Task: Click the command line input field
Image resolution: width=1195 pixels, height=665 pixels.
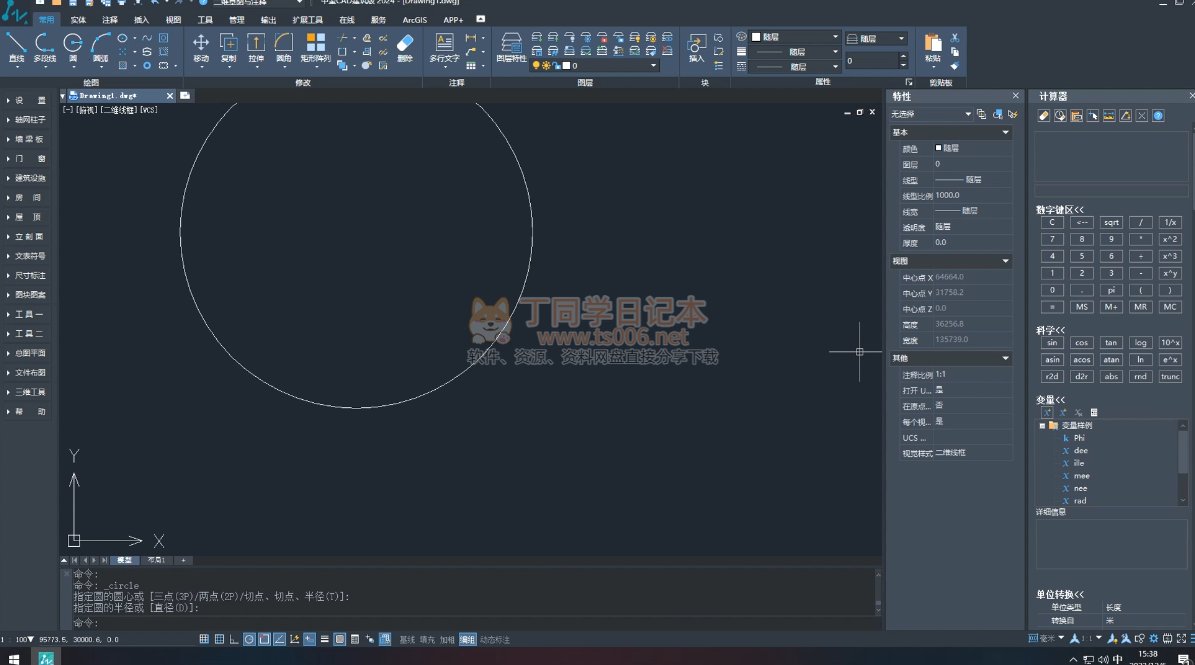Action: coord(470,622)
